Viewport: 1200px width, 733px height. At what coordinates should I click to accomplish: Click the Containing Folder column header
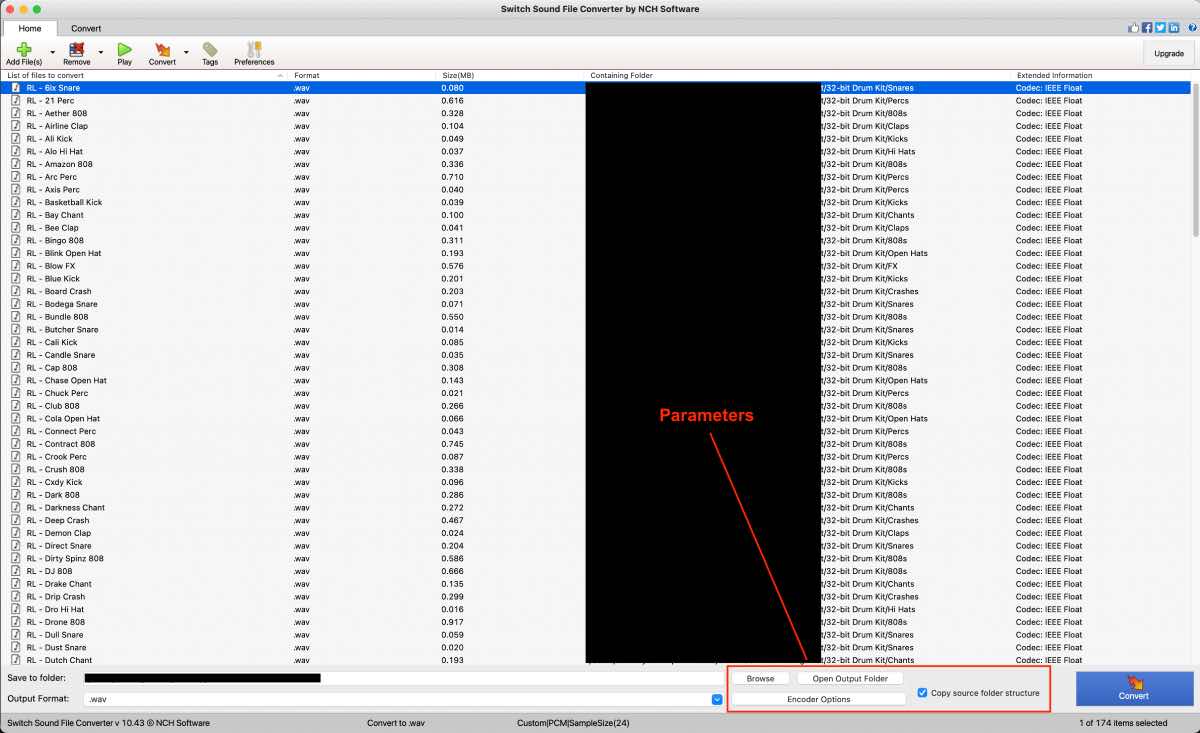click(800, 75)
